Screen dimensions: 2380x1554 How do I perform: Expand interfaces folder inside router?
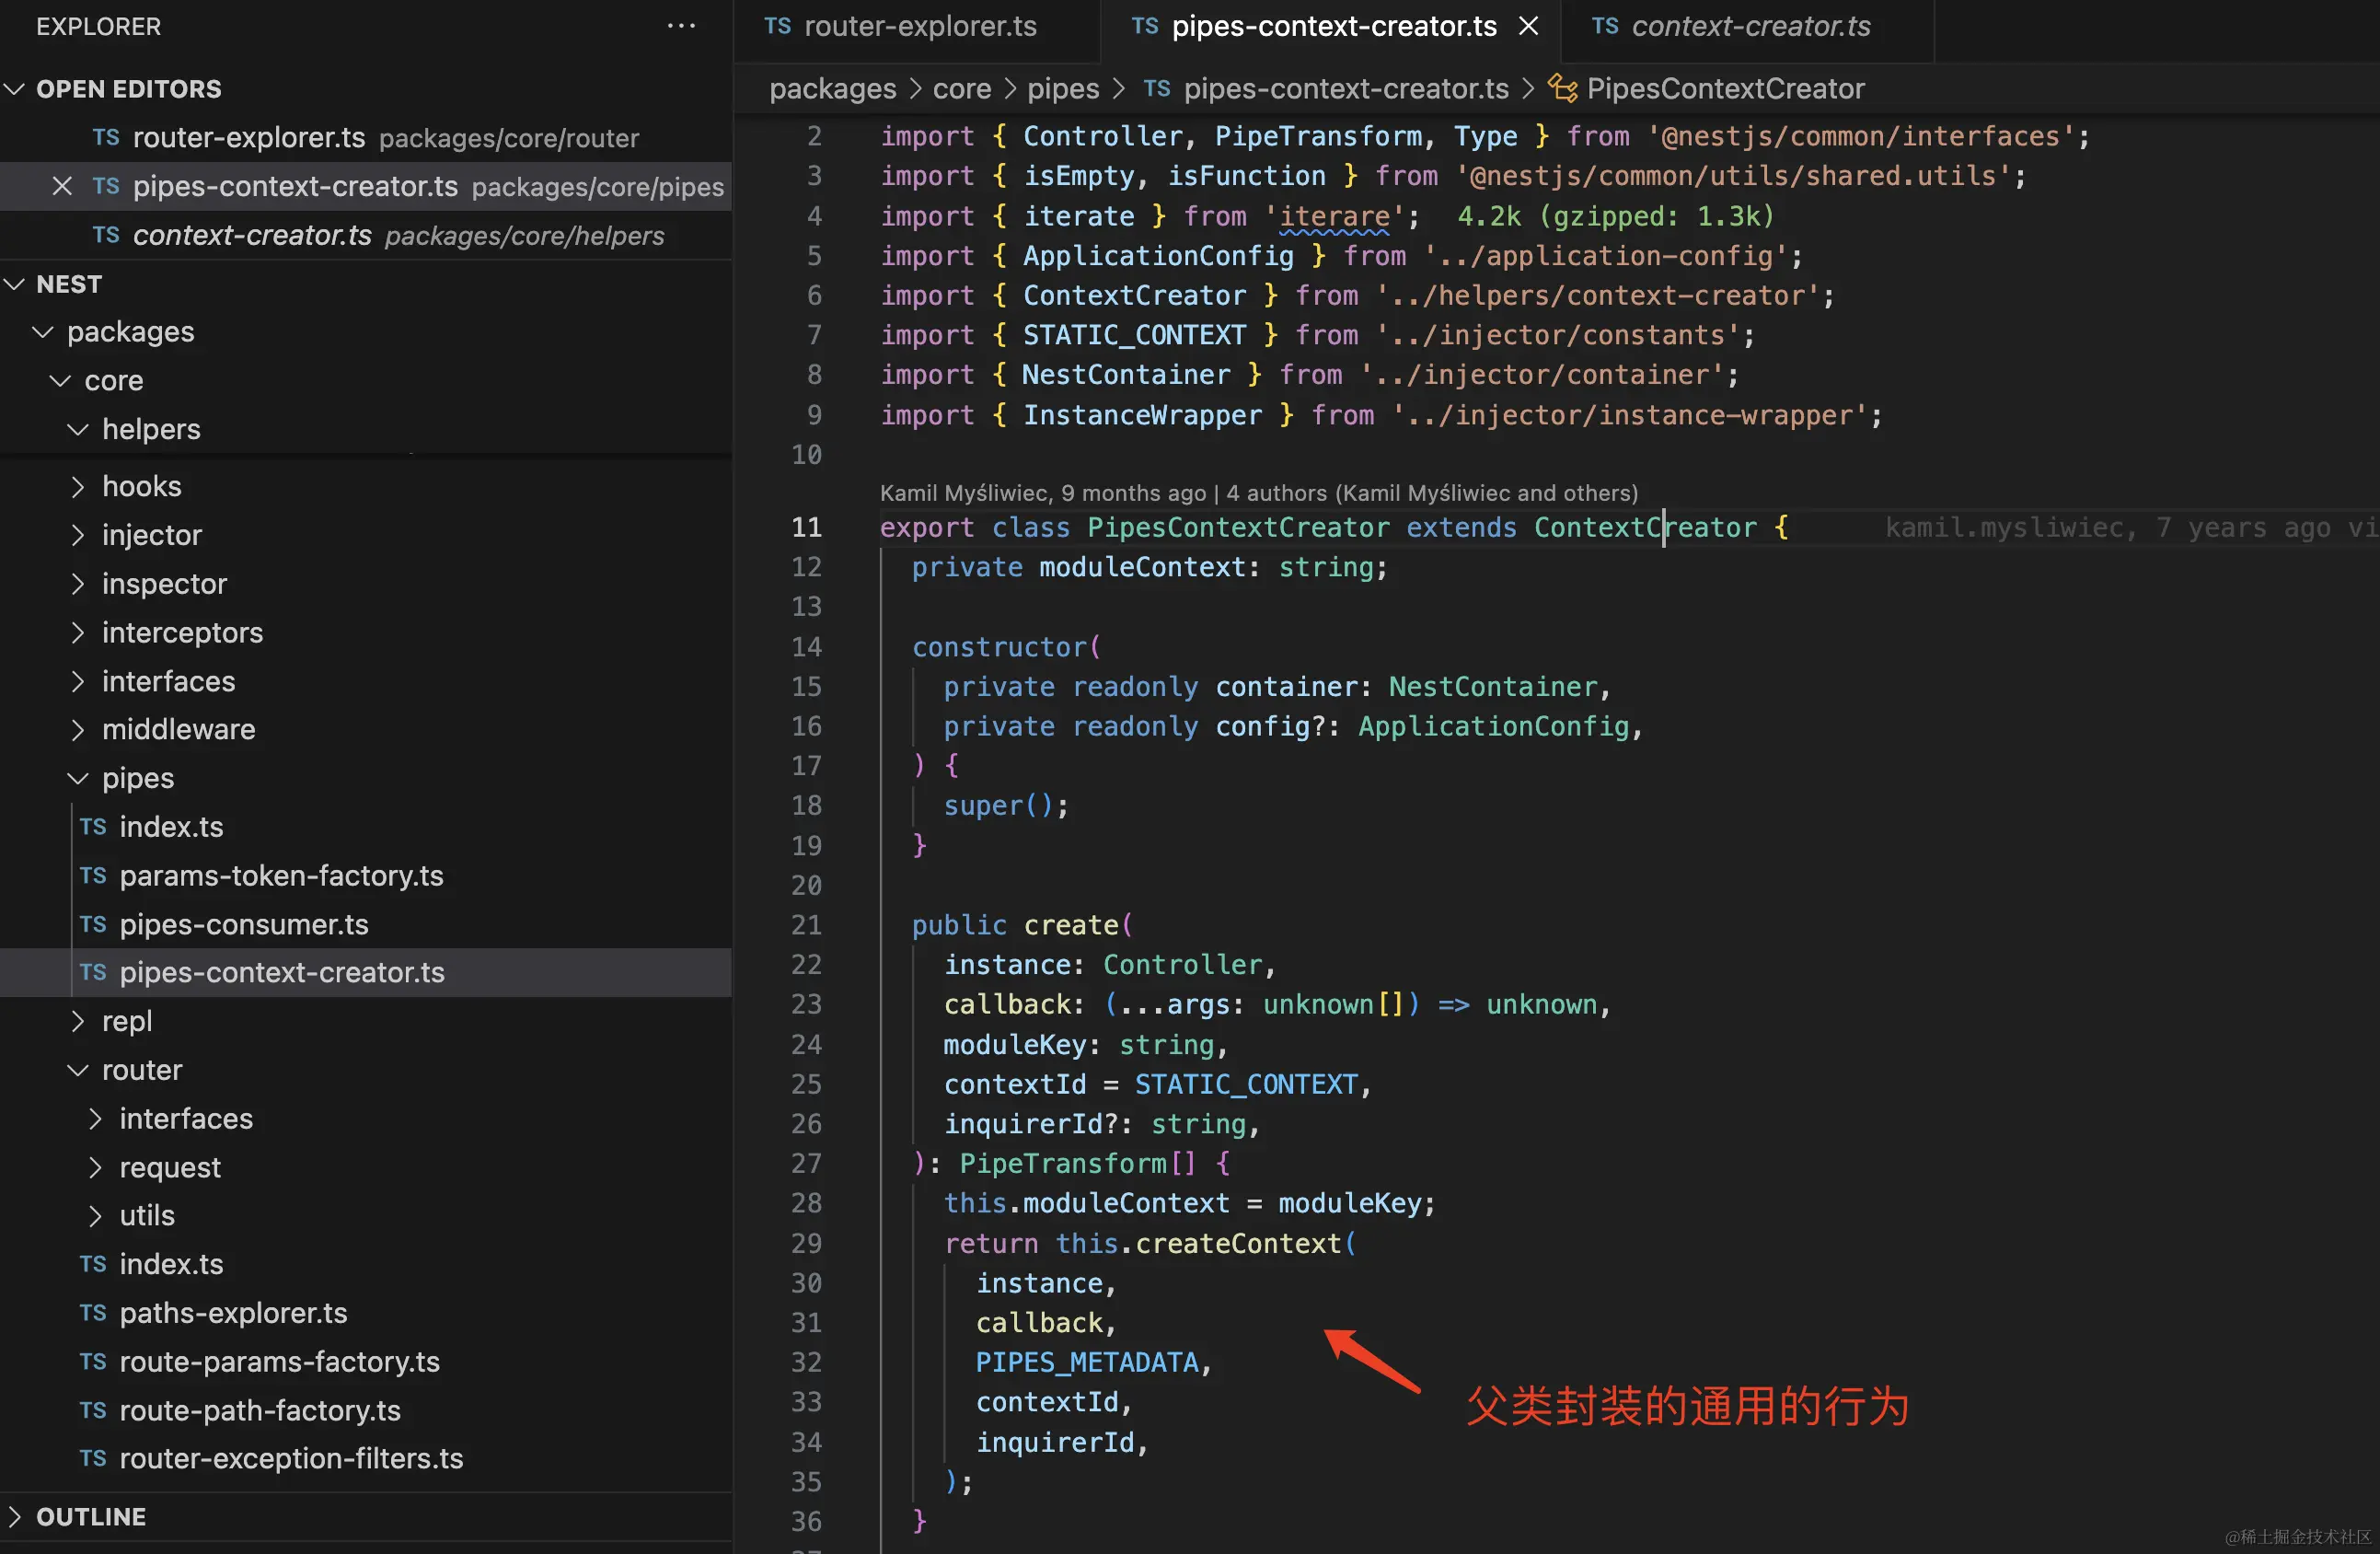96,1118
